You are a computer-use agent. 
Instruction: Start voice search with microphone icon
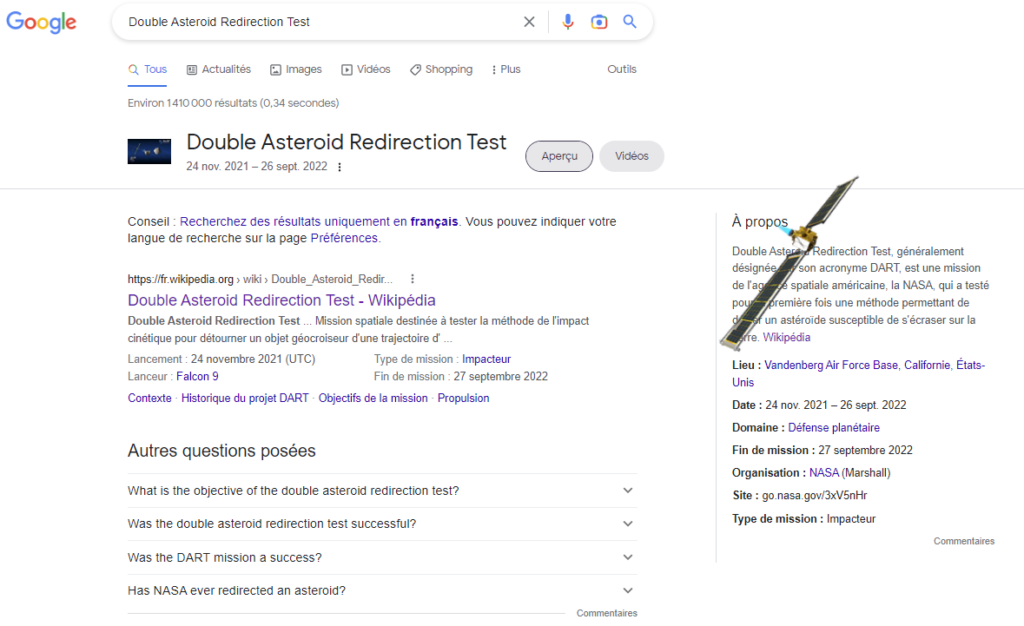[x=568, y=22]
